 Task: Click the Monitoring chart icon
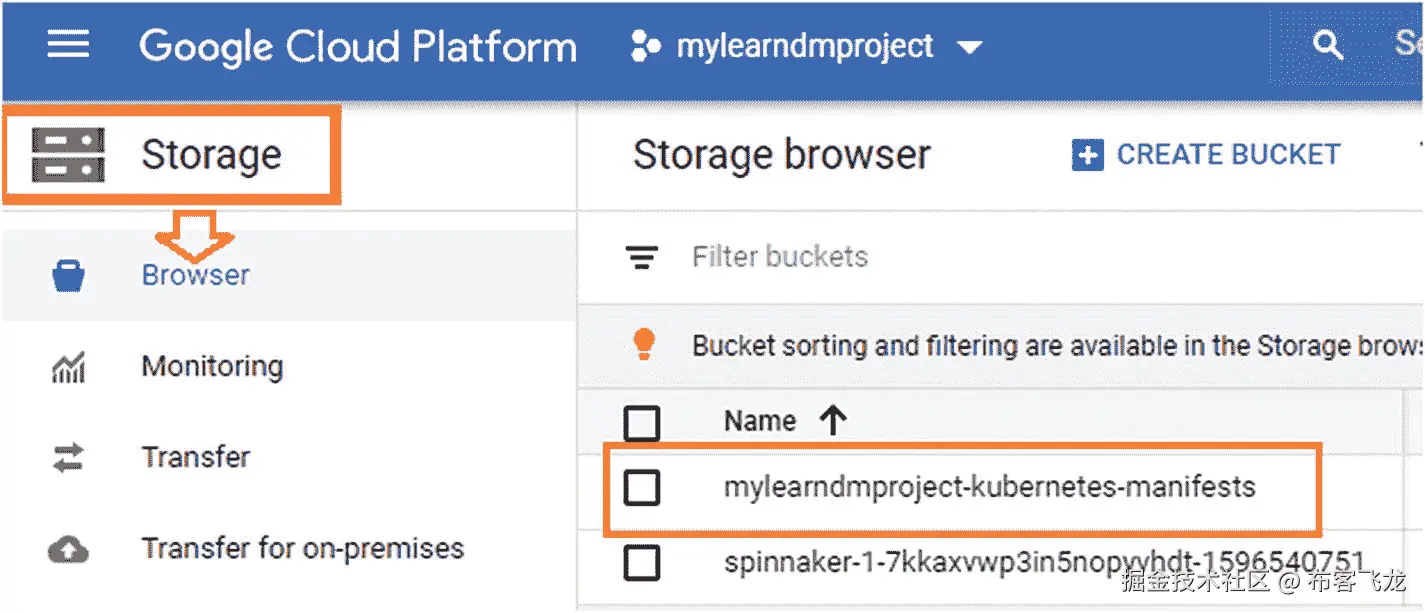[x=68, y=367]
